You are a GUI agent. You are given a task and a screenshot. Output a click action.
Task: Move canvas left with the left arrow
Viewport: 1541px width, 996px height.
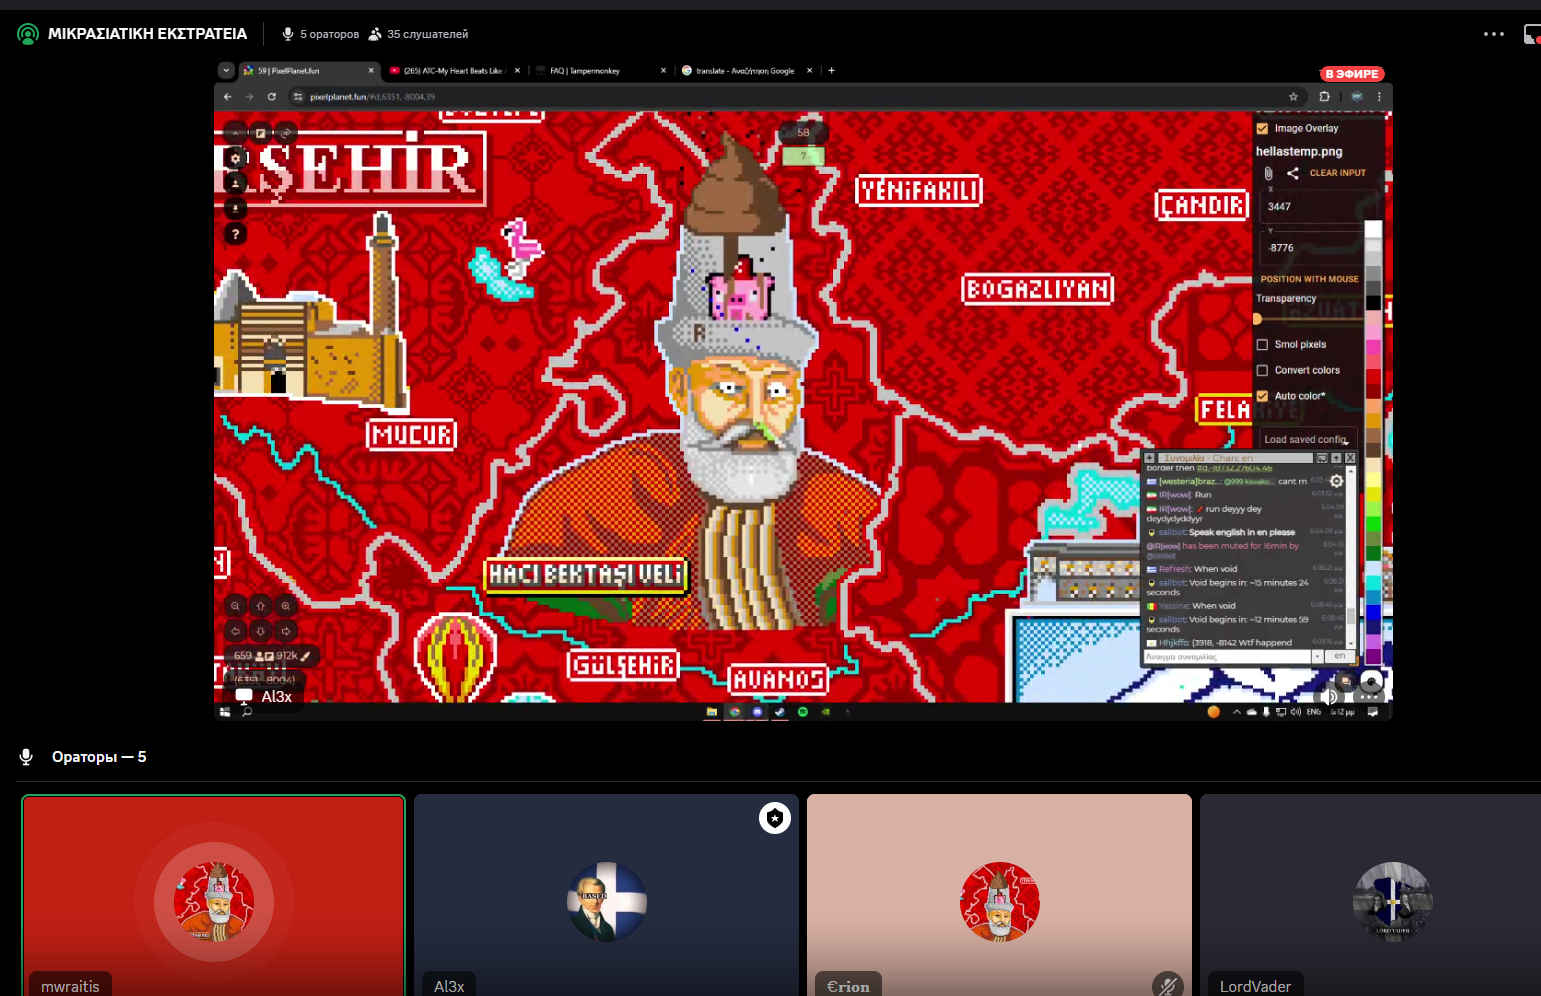(x=235, y=631)
